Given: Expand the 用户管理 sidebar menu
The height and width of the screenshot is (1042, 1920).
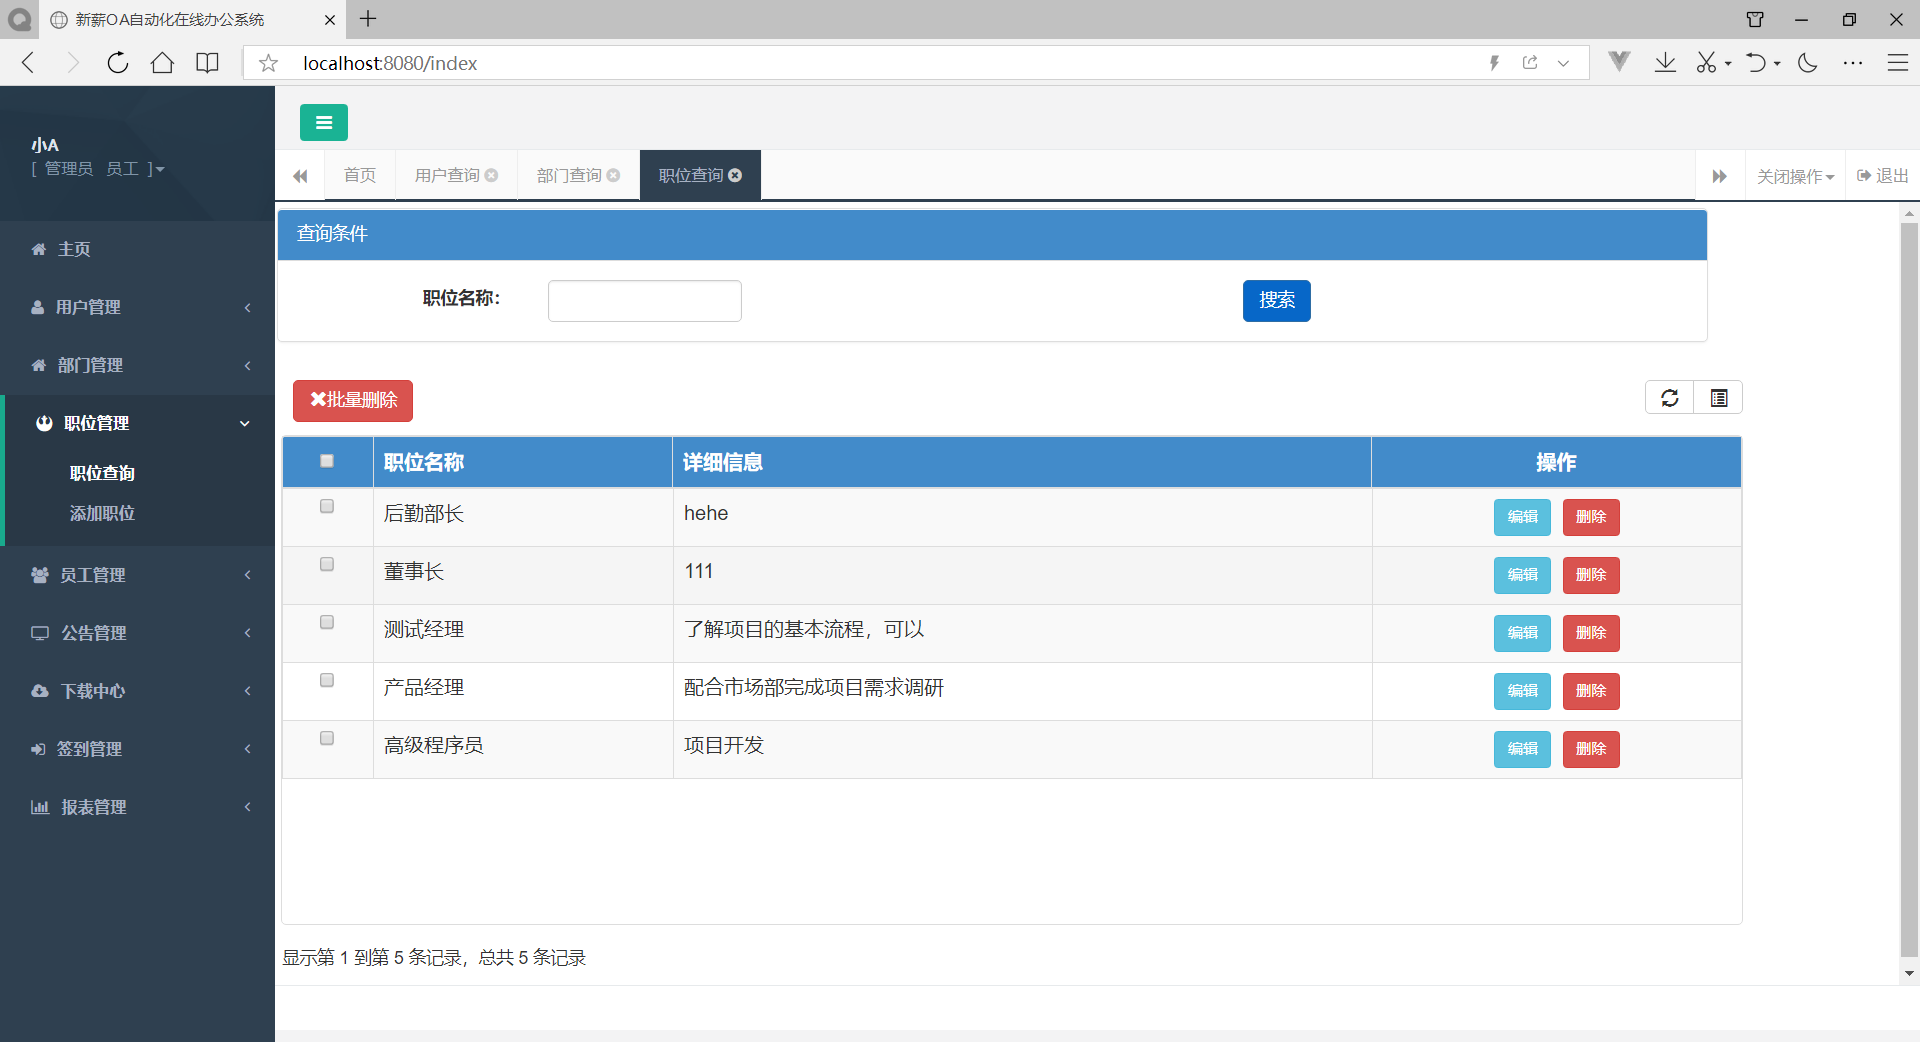Looking at the screenshot, I should [137, 307].
